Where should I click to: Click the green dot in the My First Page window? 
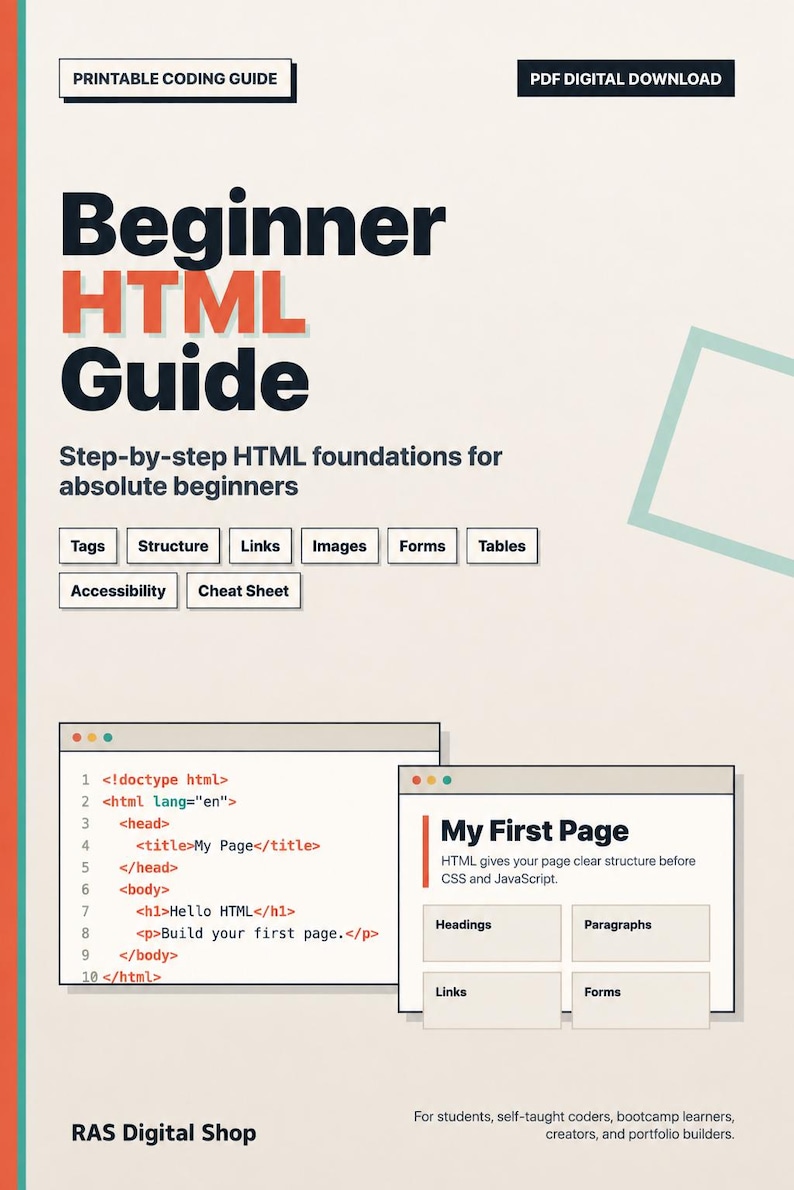[446, 780]
